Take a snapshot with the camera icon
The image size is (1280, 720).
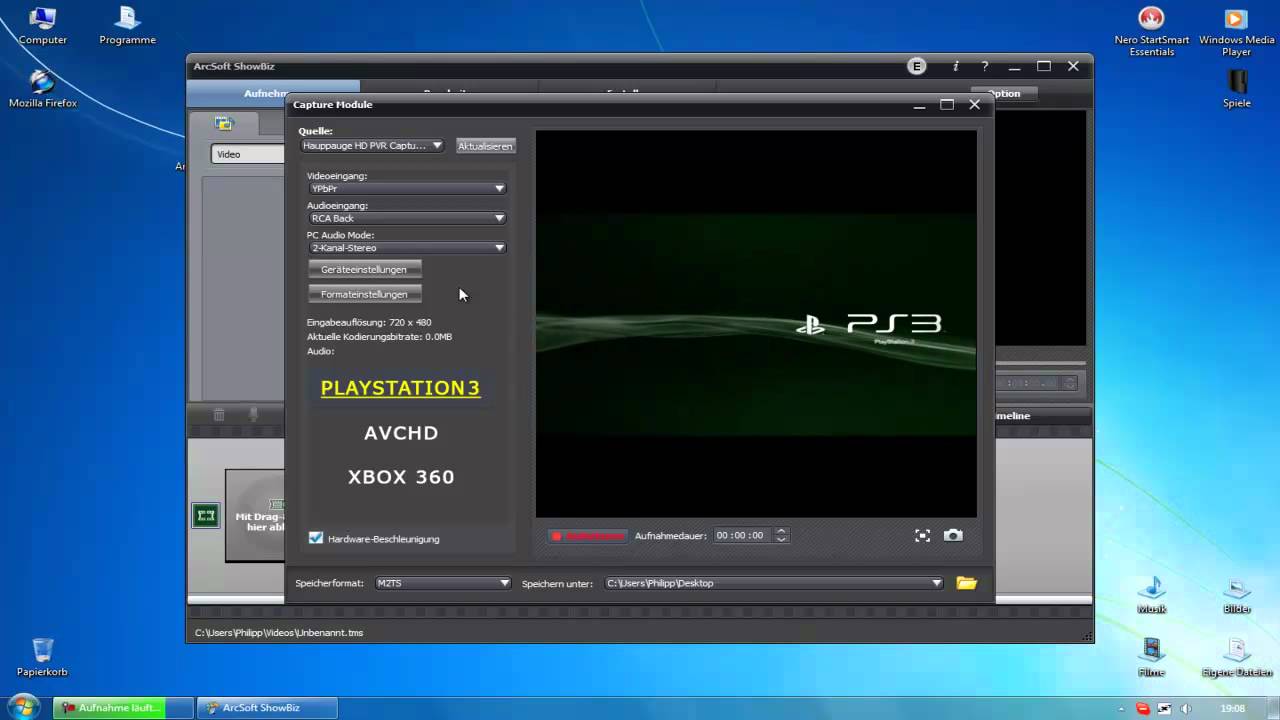pos(953,536)
